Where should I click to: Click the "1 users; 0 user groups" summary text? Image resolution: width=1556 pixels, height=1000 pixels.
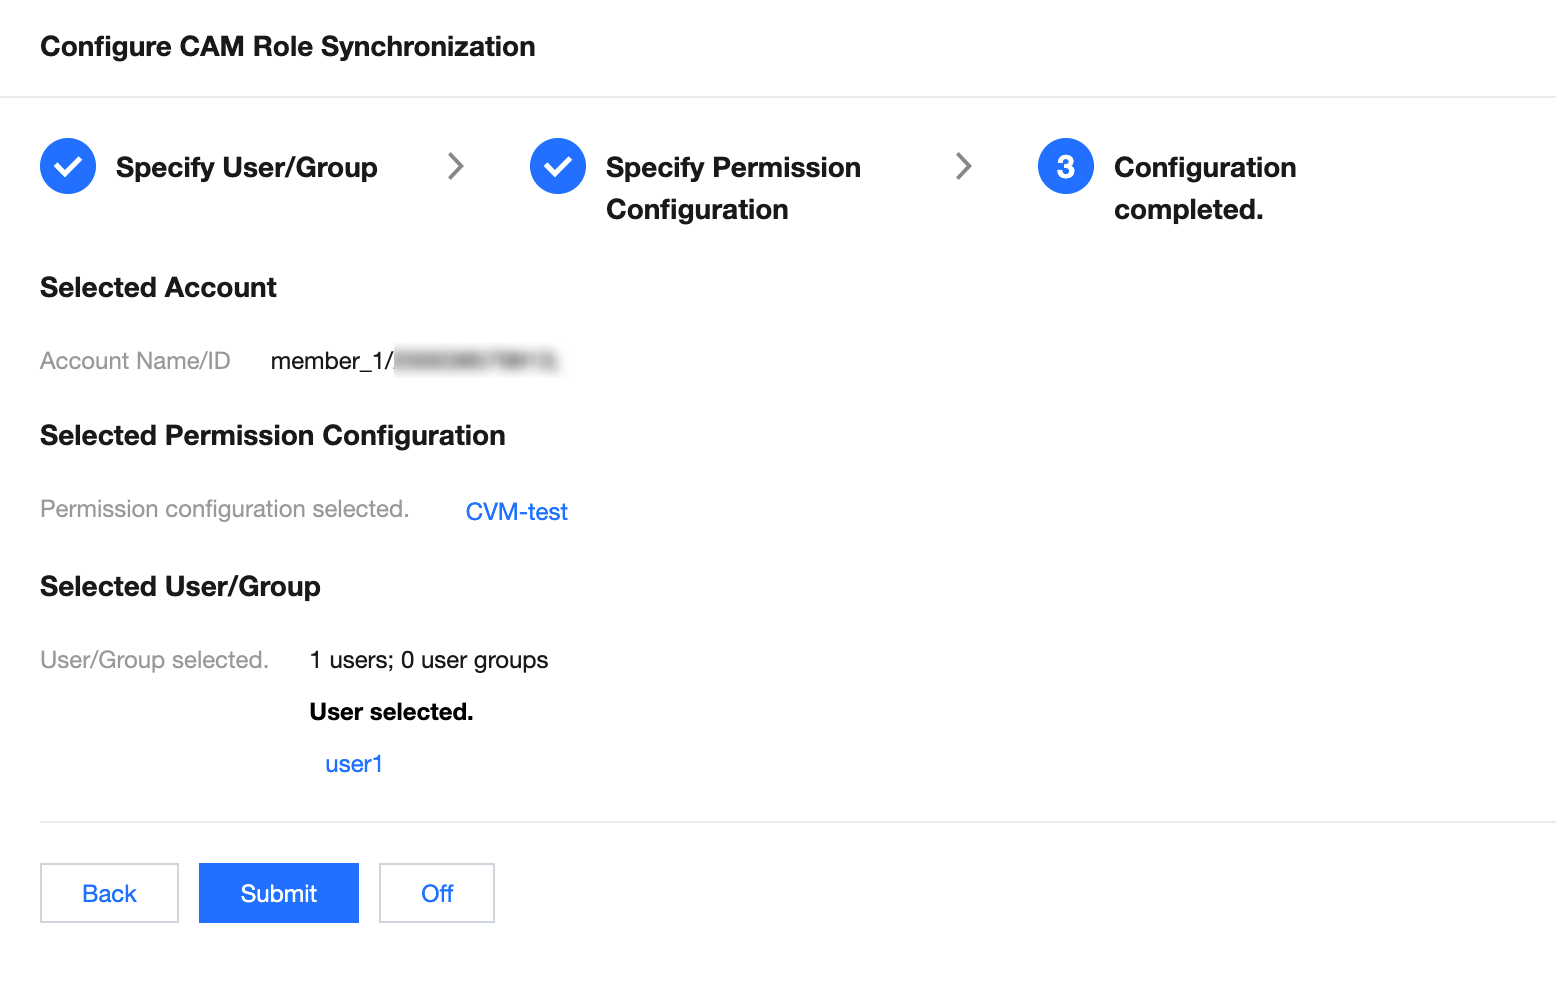click(429, 660)
